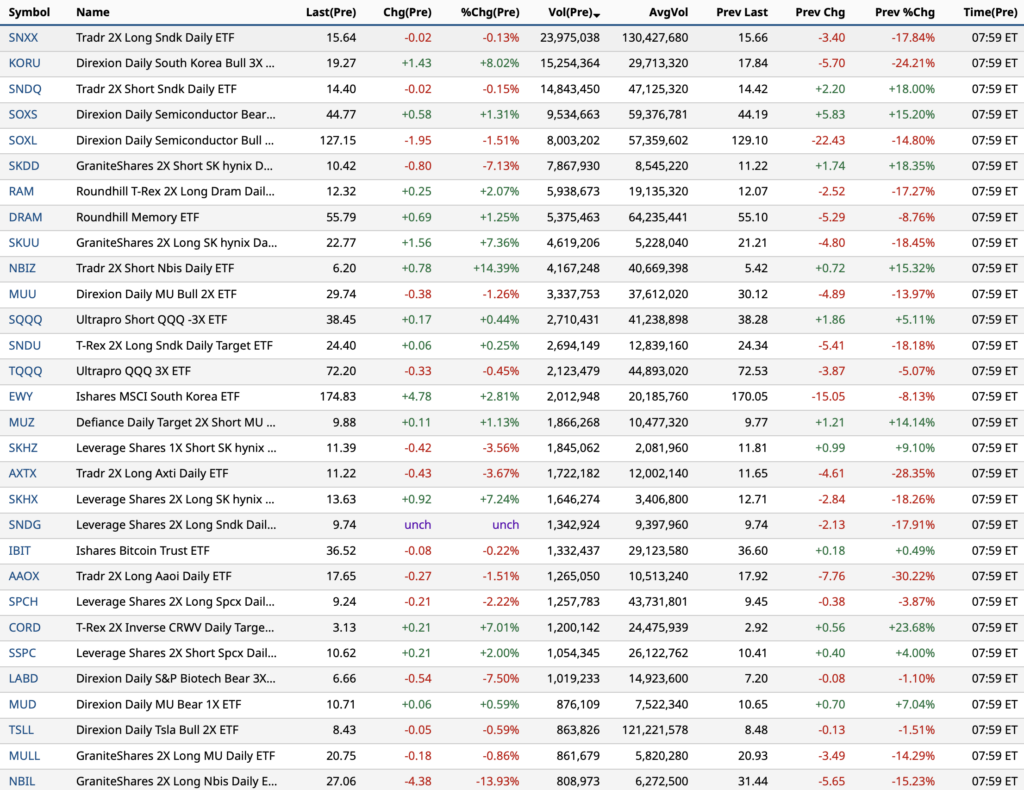Image resolution: width=1024 pixels, height=790 pixels.
Task: Open the SOXS symbol link
Action: click(23, 114)
